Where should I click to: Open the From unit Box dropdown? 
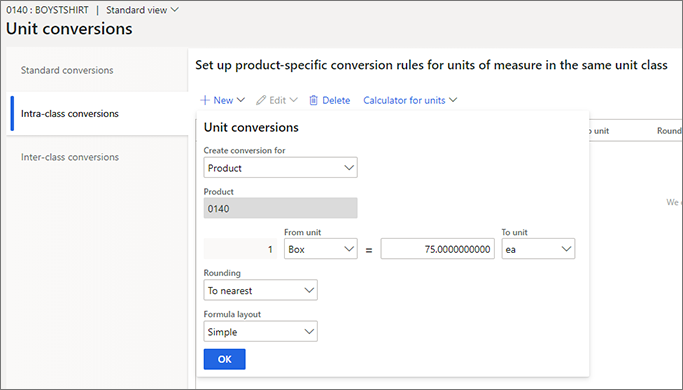321,249
